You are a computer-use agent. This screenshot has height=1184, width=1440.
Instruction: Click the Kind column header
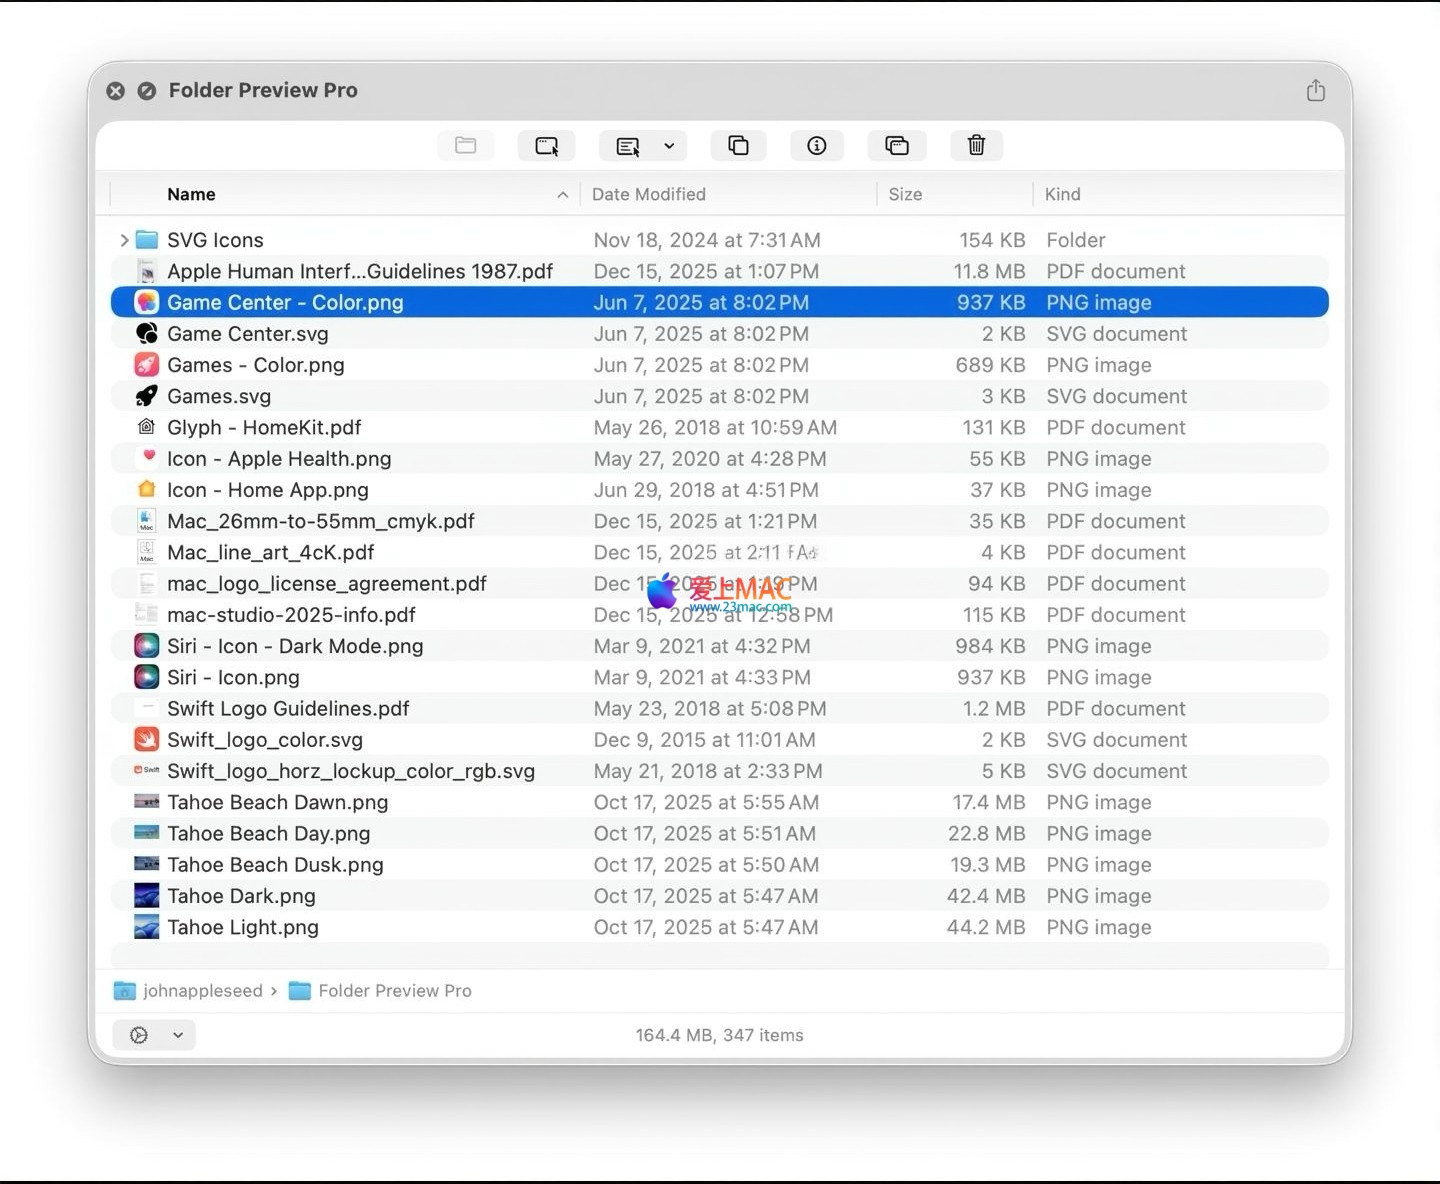click(x=1062, y=194)
